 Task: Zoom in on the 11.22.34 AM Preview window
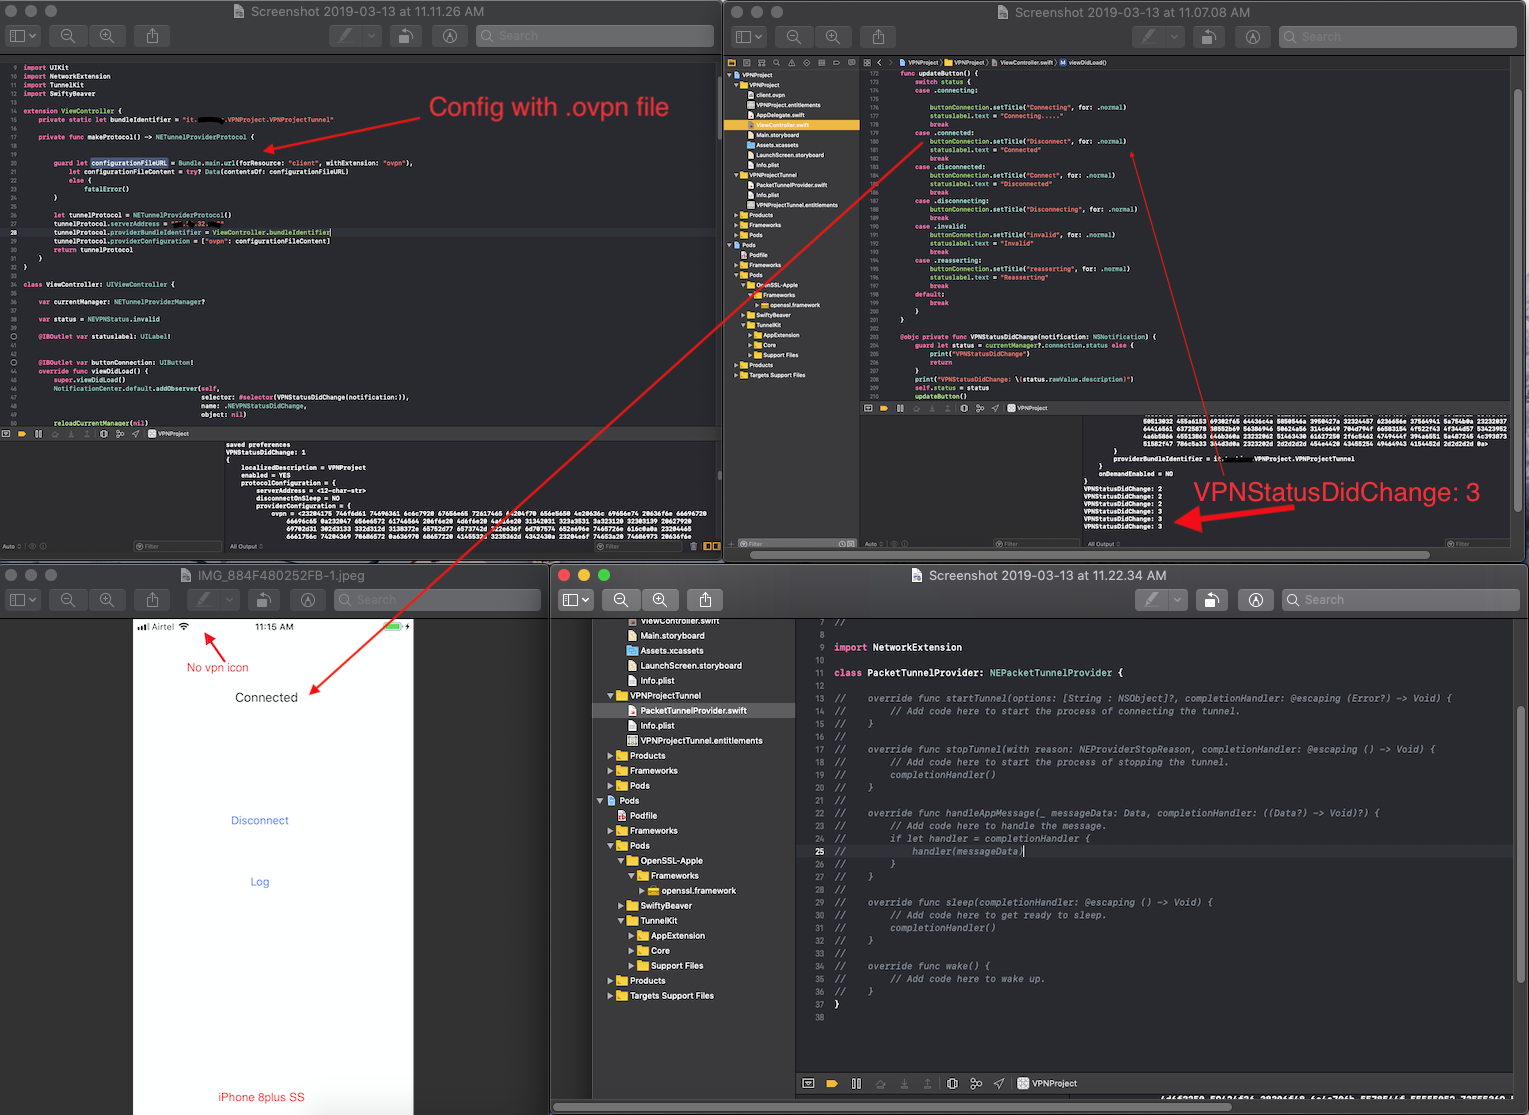coord(660,600)
